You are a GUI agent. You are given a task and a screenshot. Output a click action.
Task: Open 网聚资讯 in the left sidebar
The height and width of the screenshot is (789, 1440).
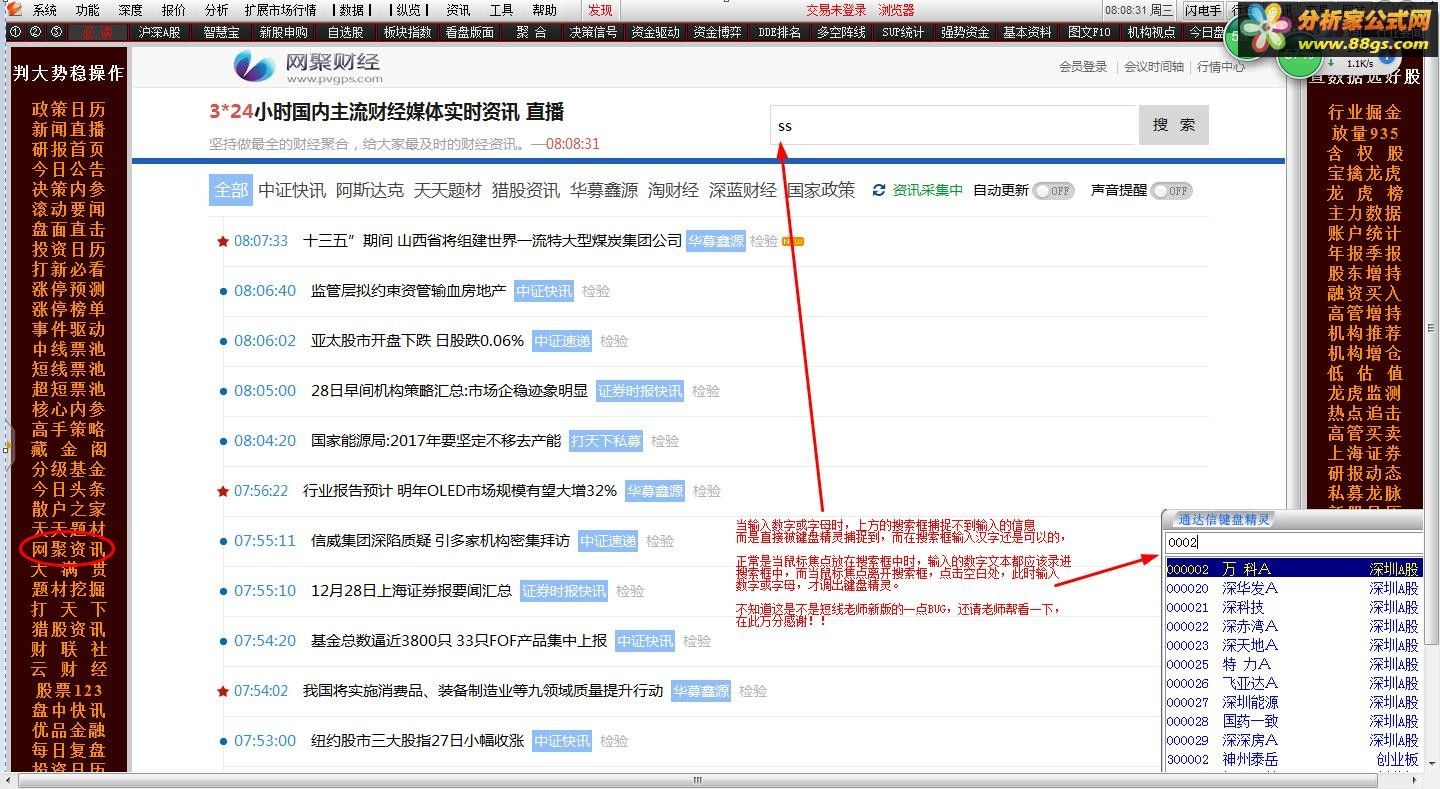pos(68,549)
